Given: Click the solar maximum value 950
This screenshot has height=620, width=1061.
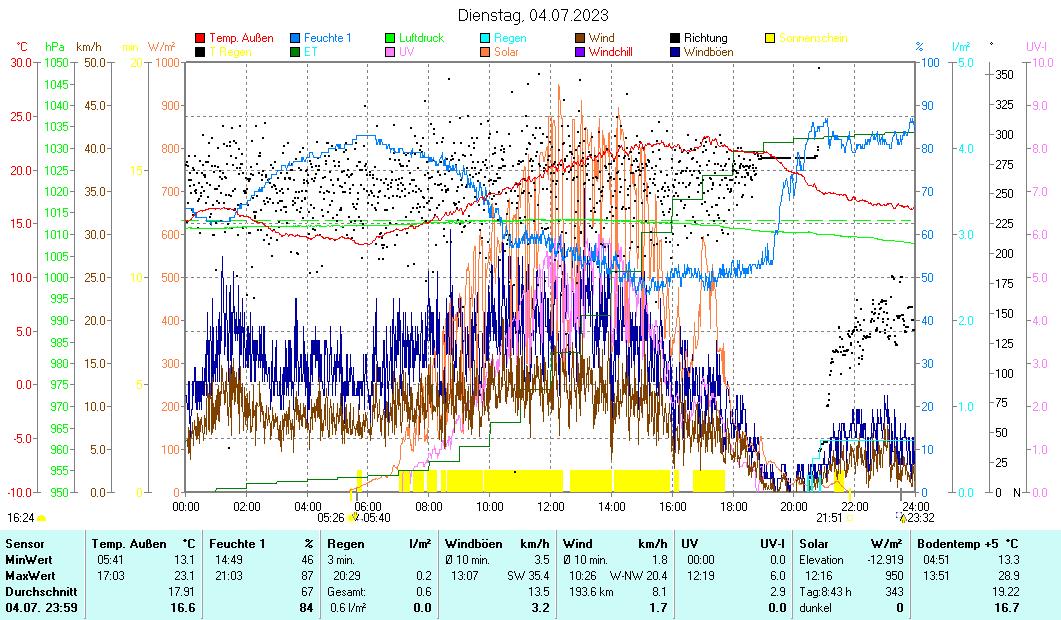Looking at the screenshot, I should coord(895,576).
